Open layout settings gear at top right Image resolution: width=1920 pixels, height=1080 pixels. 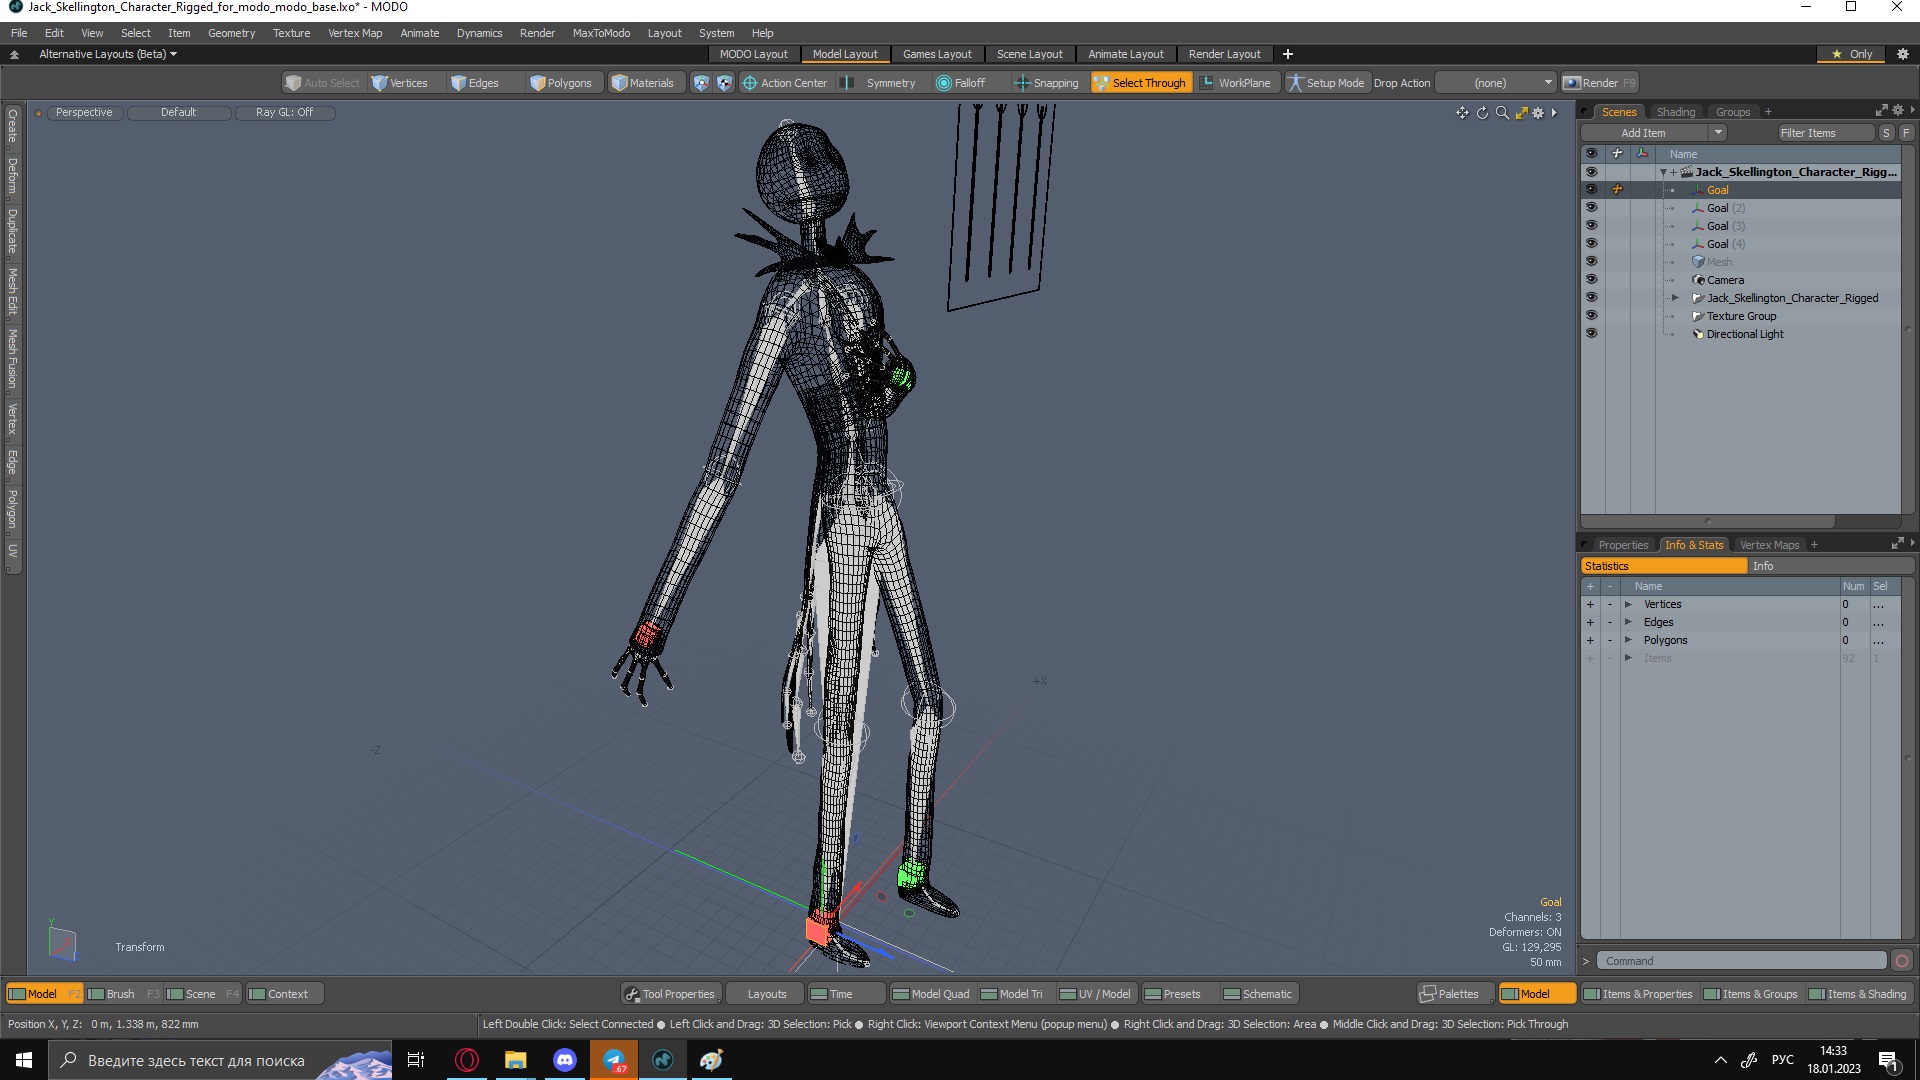point(1903,54)
